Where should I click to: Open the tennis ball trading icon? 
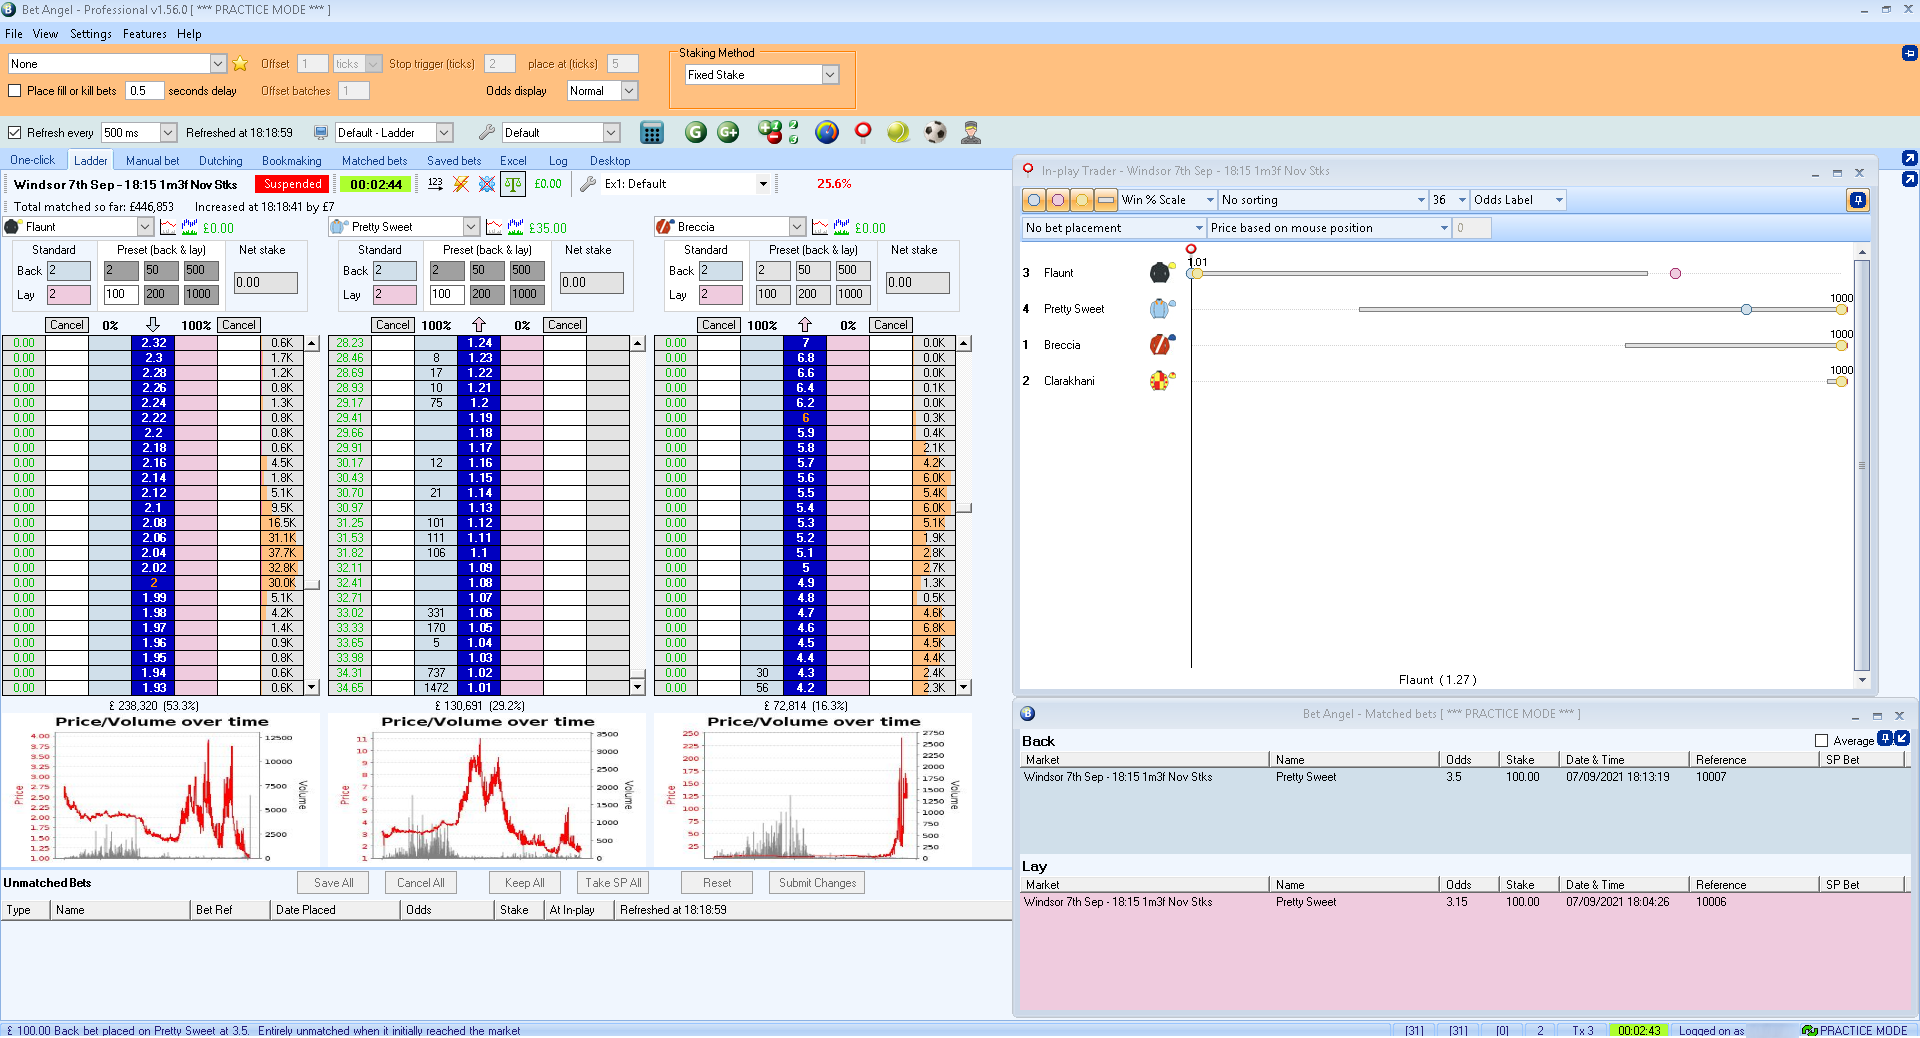pos(898,132)
